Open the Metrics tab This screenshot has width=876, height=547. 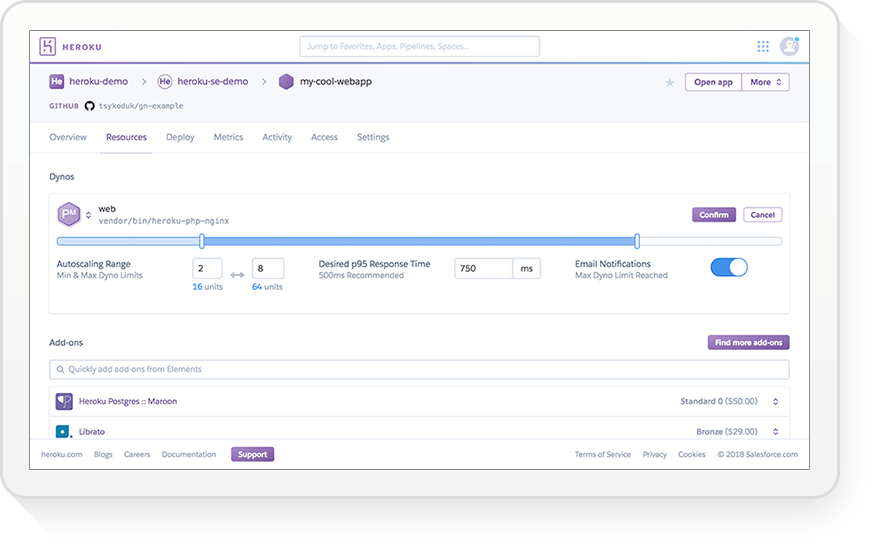point(228,137)
